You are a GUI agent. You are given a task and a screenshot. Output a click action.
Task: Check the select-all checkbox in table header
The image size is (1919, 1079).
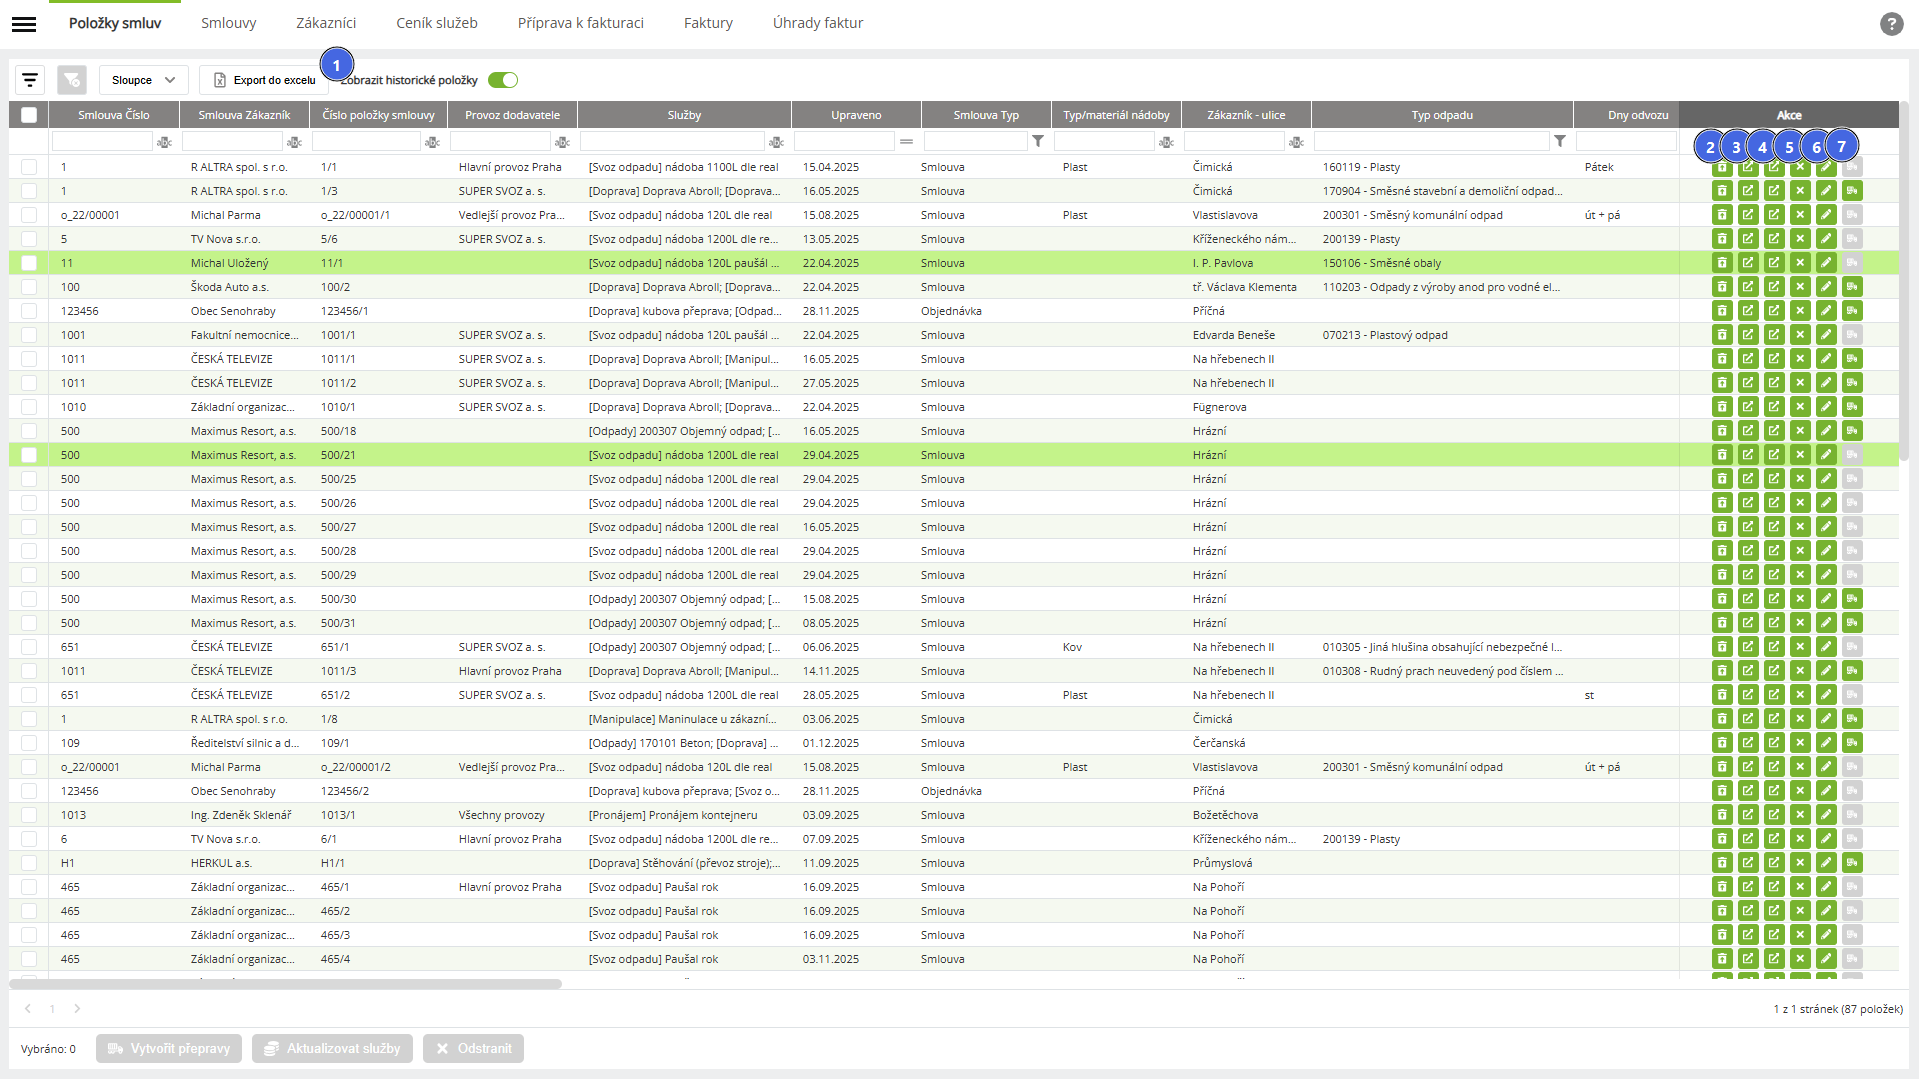point(29,115)
